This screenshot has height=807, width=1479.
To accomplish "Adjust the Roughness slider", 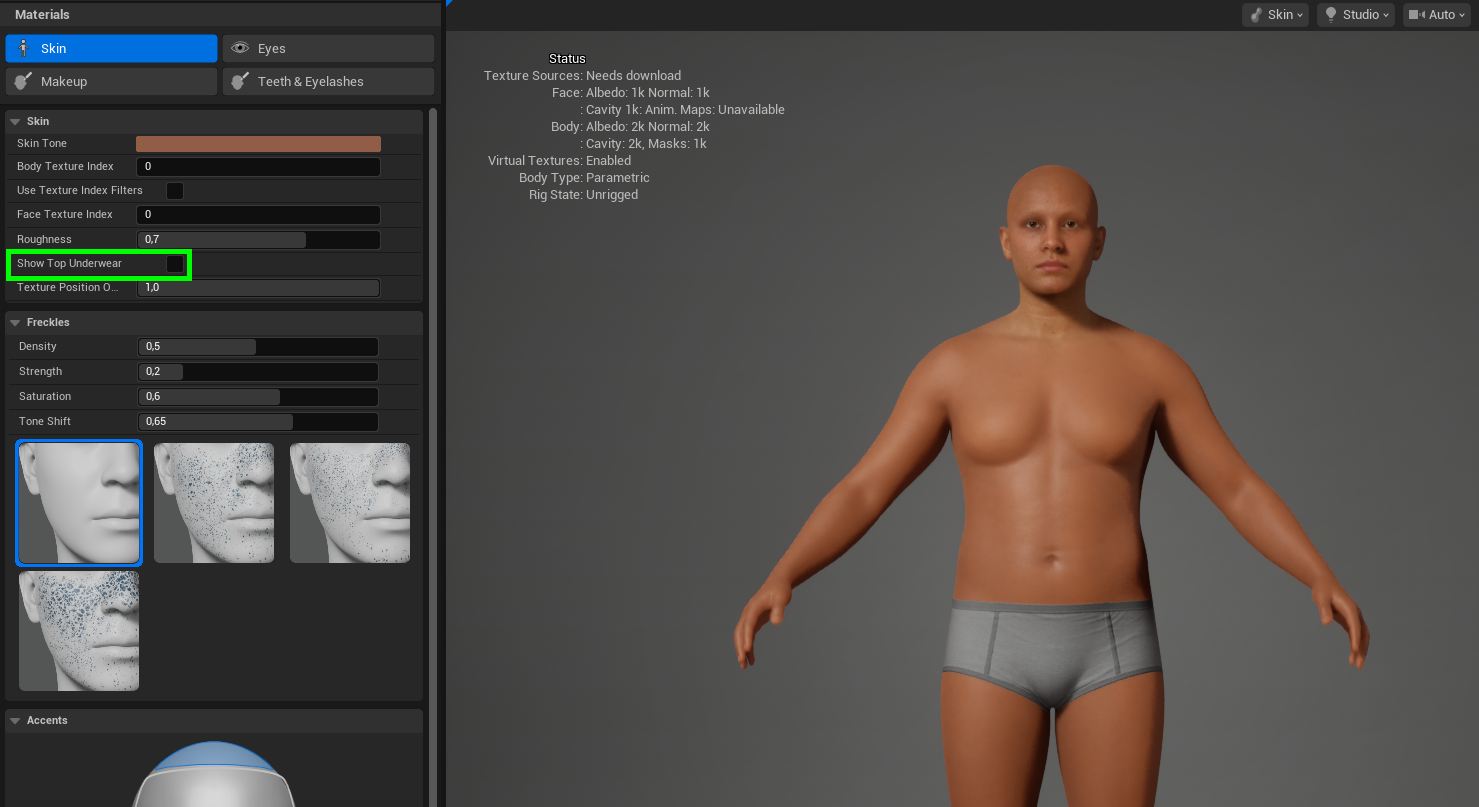I will pos(258,240).
